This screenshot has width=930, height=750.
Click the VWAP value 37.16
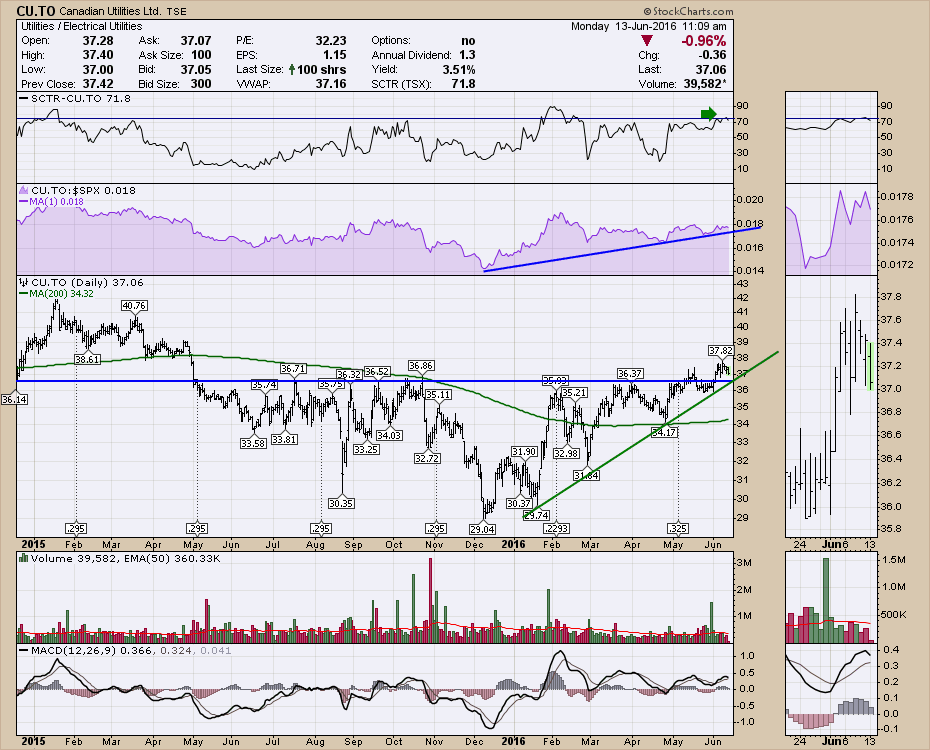pos(330,84)
